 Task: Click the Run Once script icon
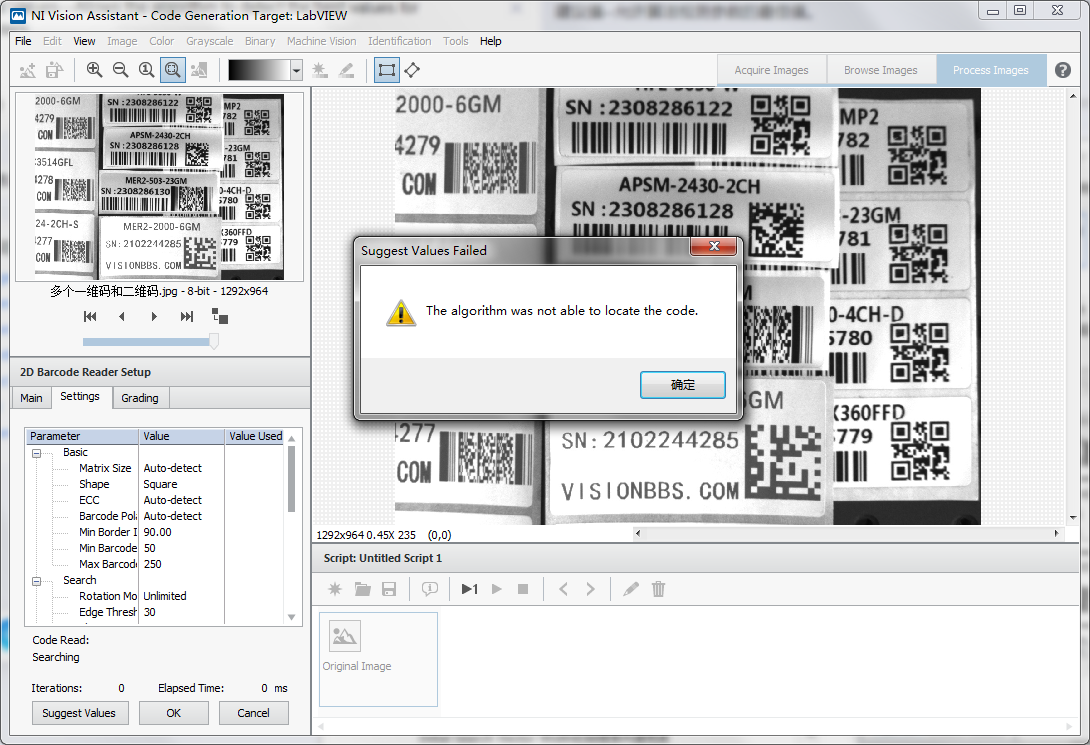[x=470, y=589]
